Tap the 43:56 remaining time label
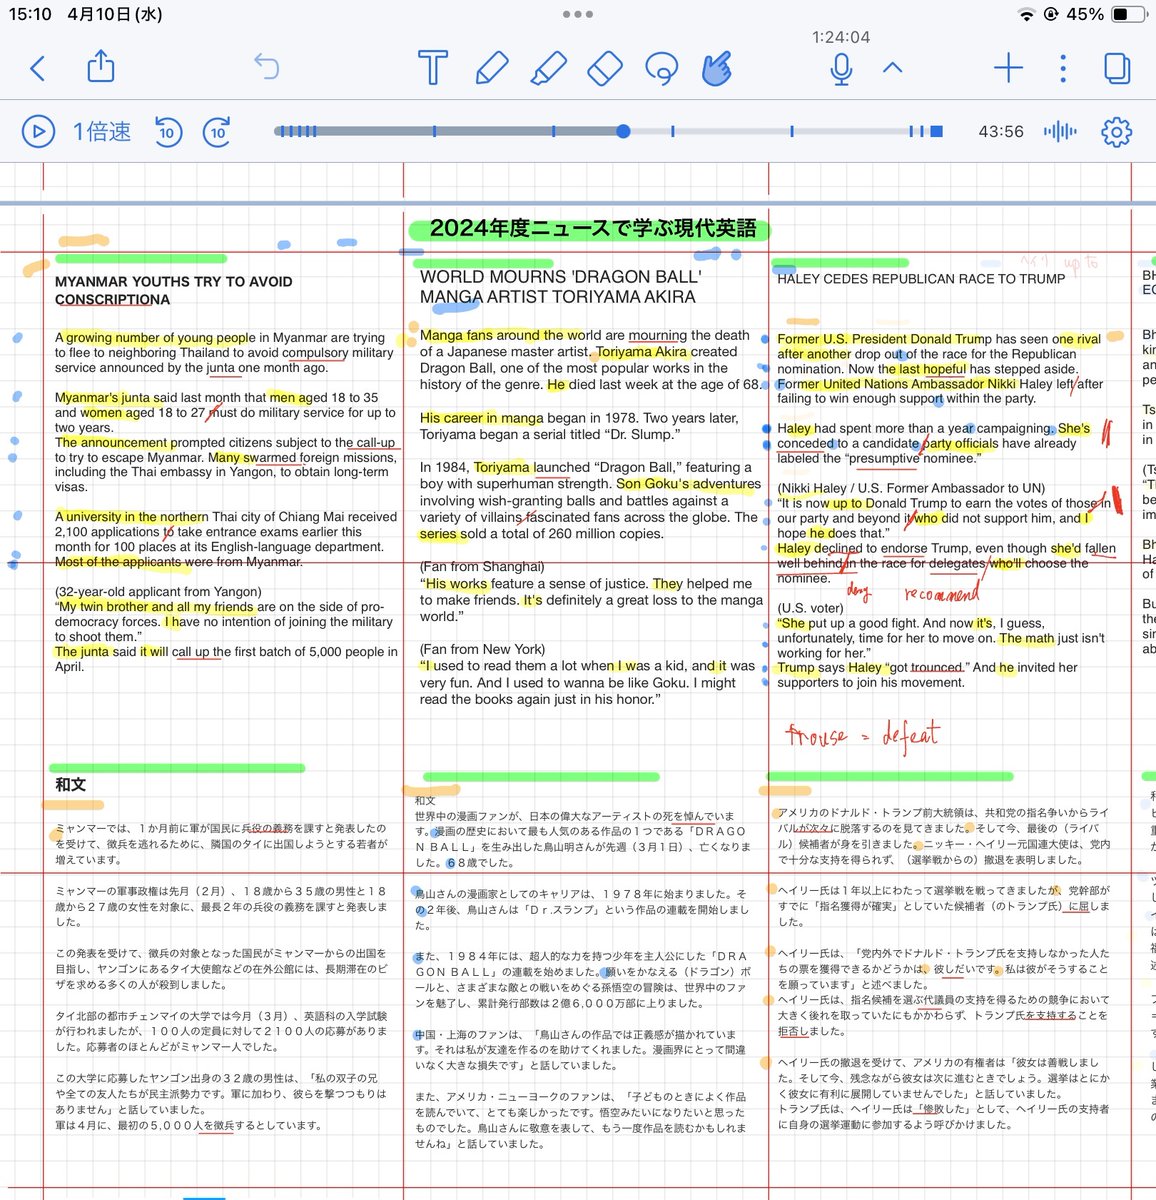The height and width of the screenshot is (1200, 1156). (1001, 131)
